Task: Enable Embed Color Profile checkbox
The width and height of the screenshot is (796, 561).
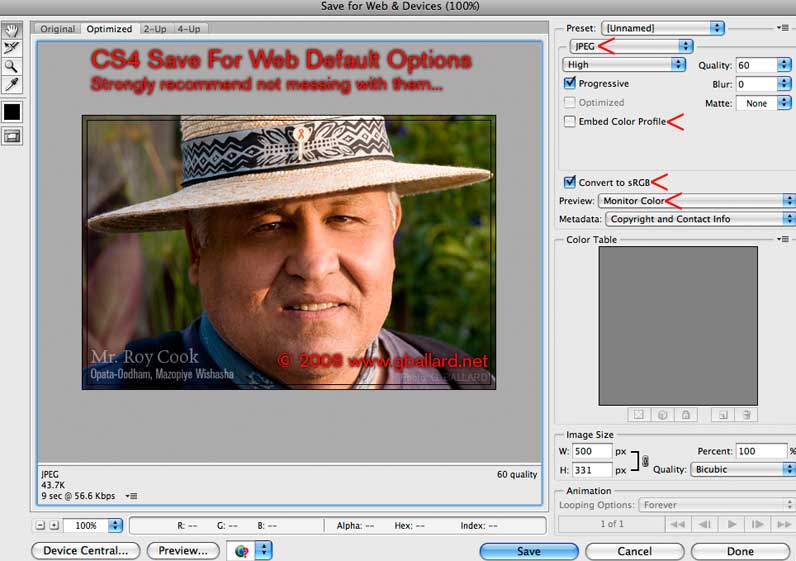Action: 570,122
